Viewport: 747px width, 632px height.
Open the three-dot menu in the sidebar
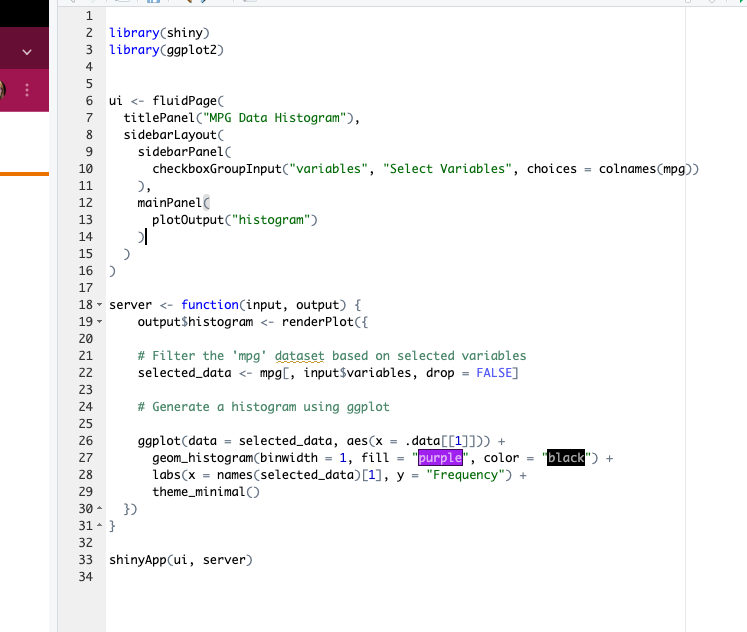(x=27, y=90)
